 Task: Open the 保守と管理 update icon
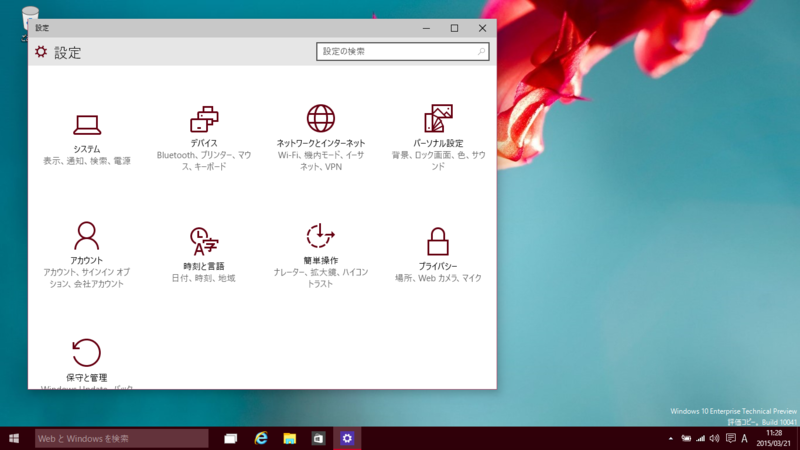coord(87,353)
